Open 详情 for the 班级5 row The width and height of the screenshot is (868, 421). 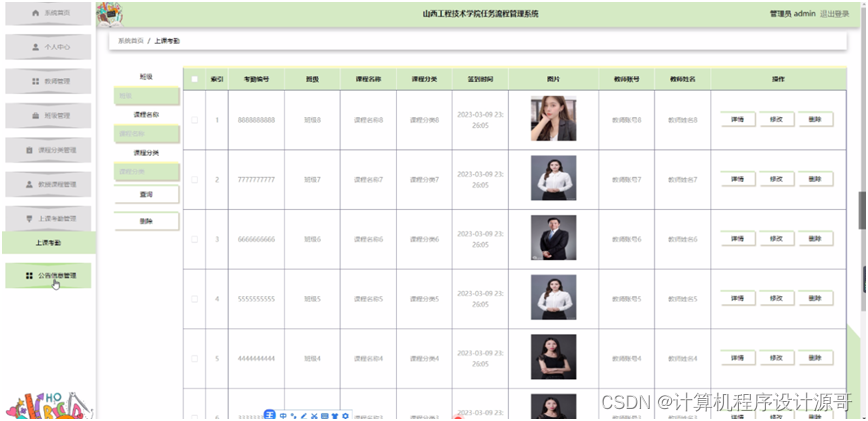coord(737,298)
